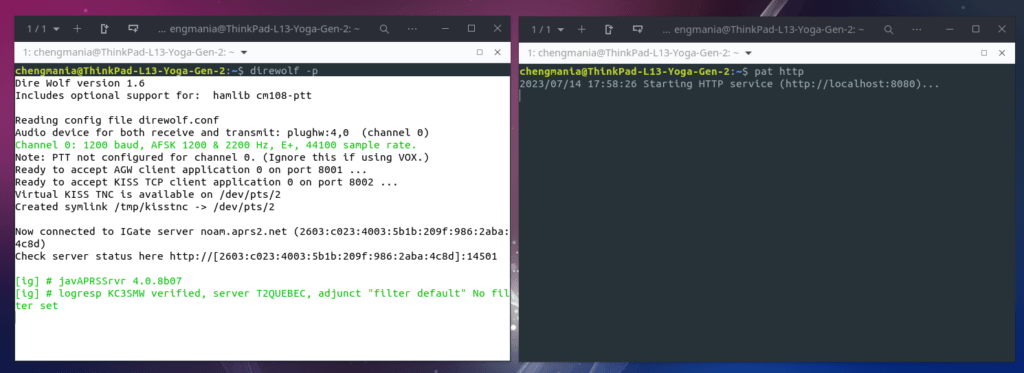Expand the 1 / 1 tab switcher on right
The image size is (1024, 373).
click(x=547, y=29)
